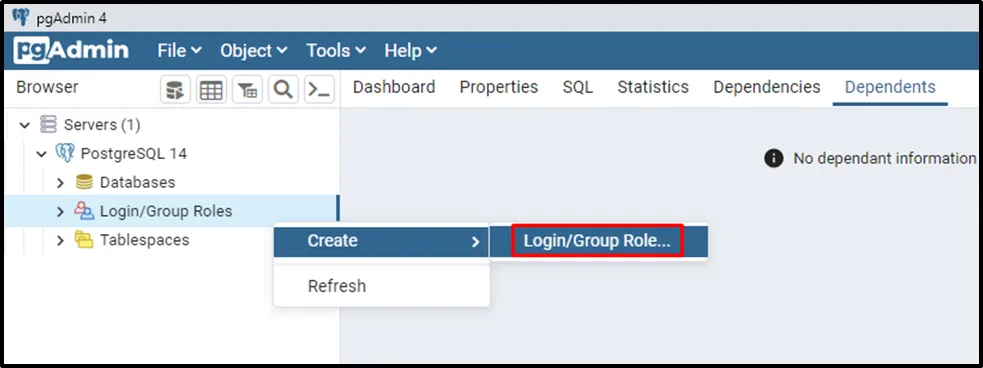Open the Search Objects magnifier icon

[283, 90]
